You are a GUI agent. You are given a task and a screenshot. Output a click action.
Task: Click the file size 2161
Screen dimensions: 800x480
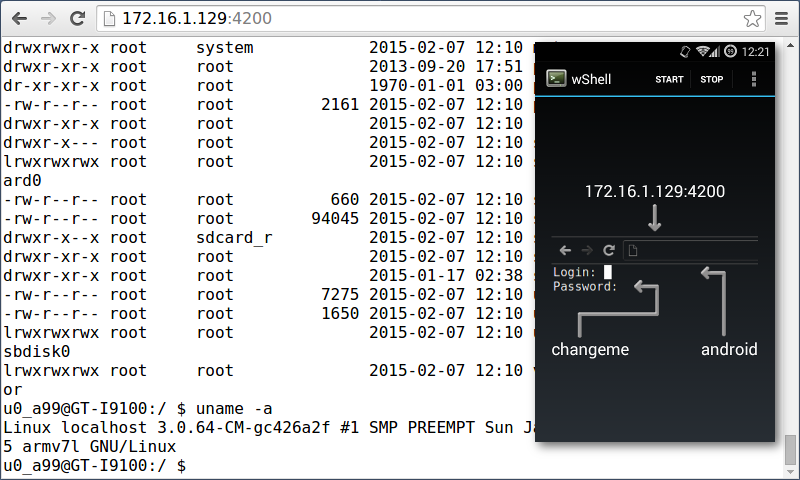click(340, 105)
